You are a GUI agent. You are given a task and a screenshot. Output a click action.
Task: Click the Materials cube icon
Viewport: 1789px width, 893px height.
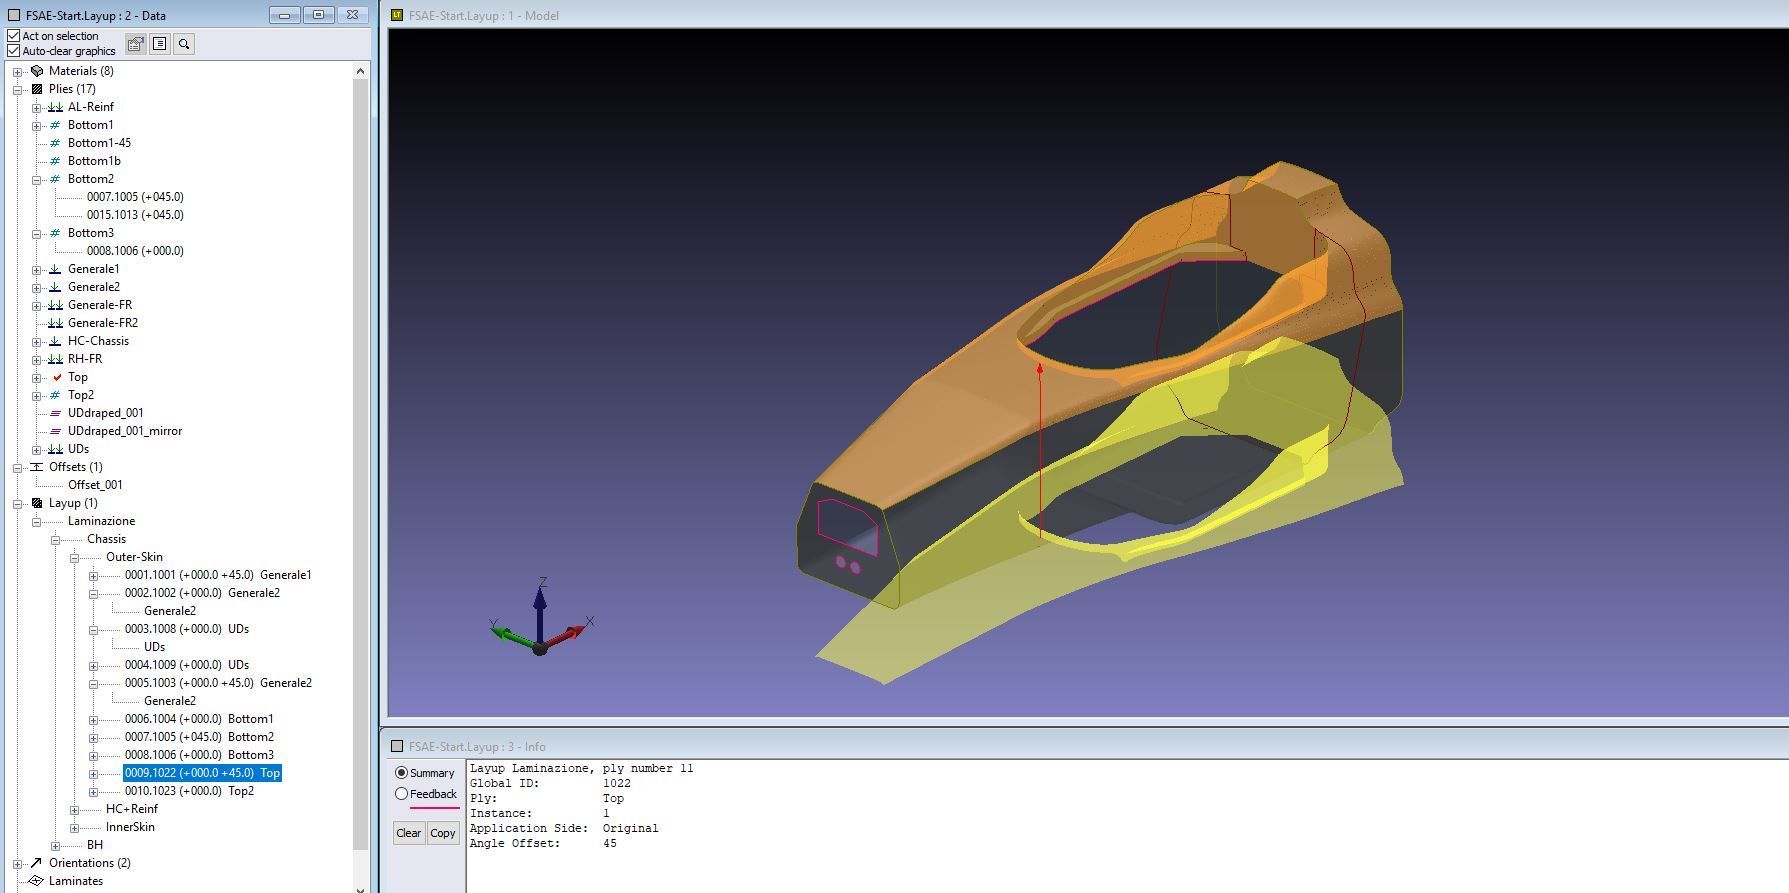click(37, 71)
